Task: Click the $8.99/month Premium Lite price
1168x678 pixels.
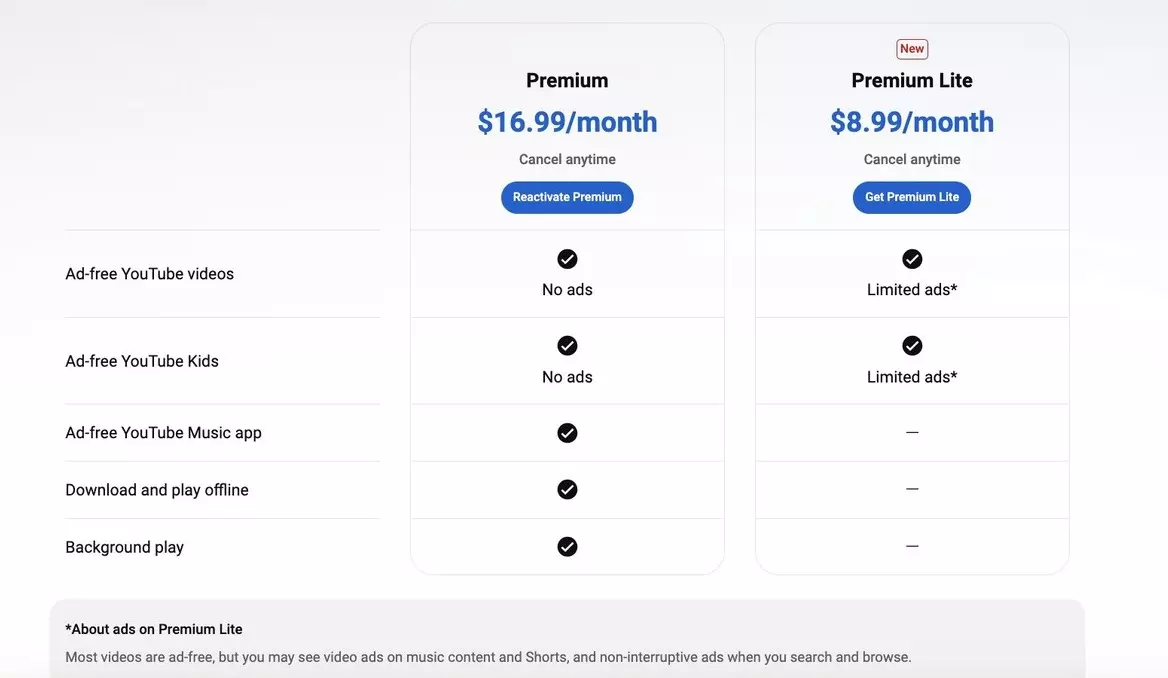Action: click(912, 122)
